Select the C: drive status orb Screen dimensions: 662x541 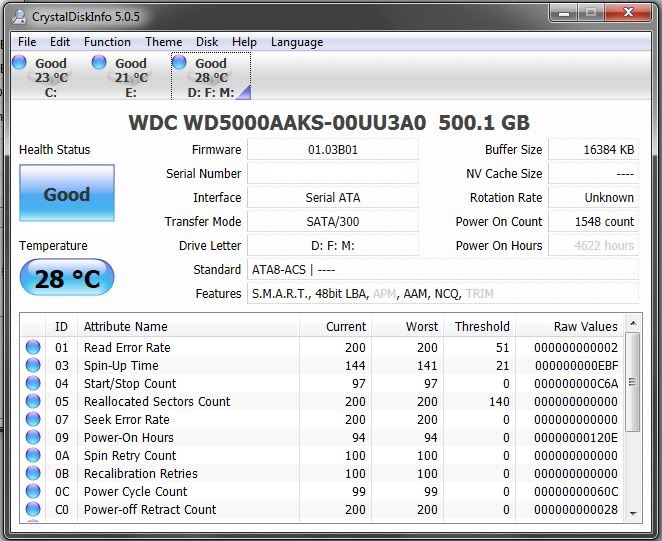pyautogui.click(x=19, y=63)
